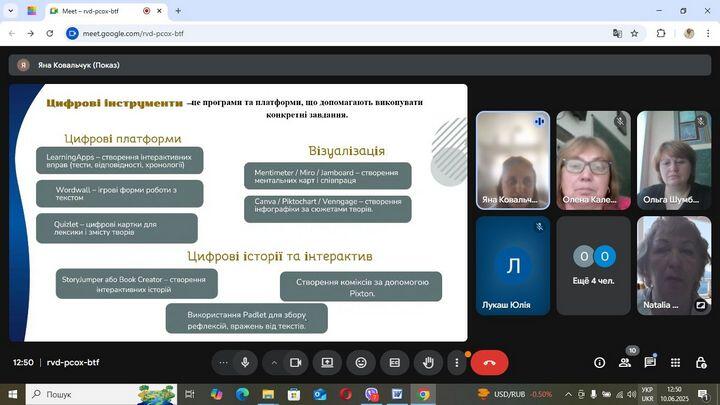The width and height of the screenshot is (720, 405).
Task: Open File Explorer from taskbar
Action: 268,394
